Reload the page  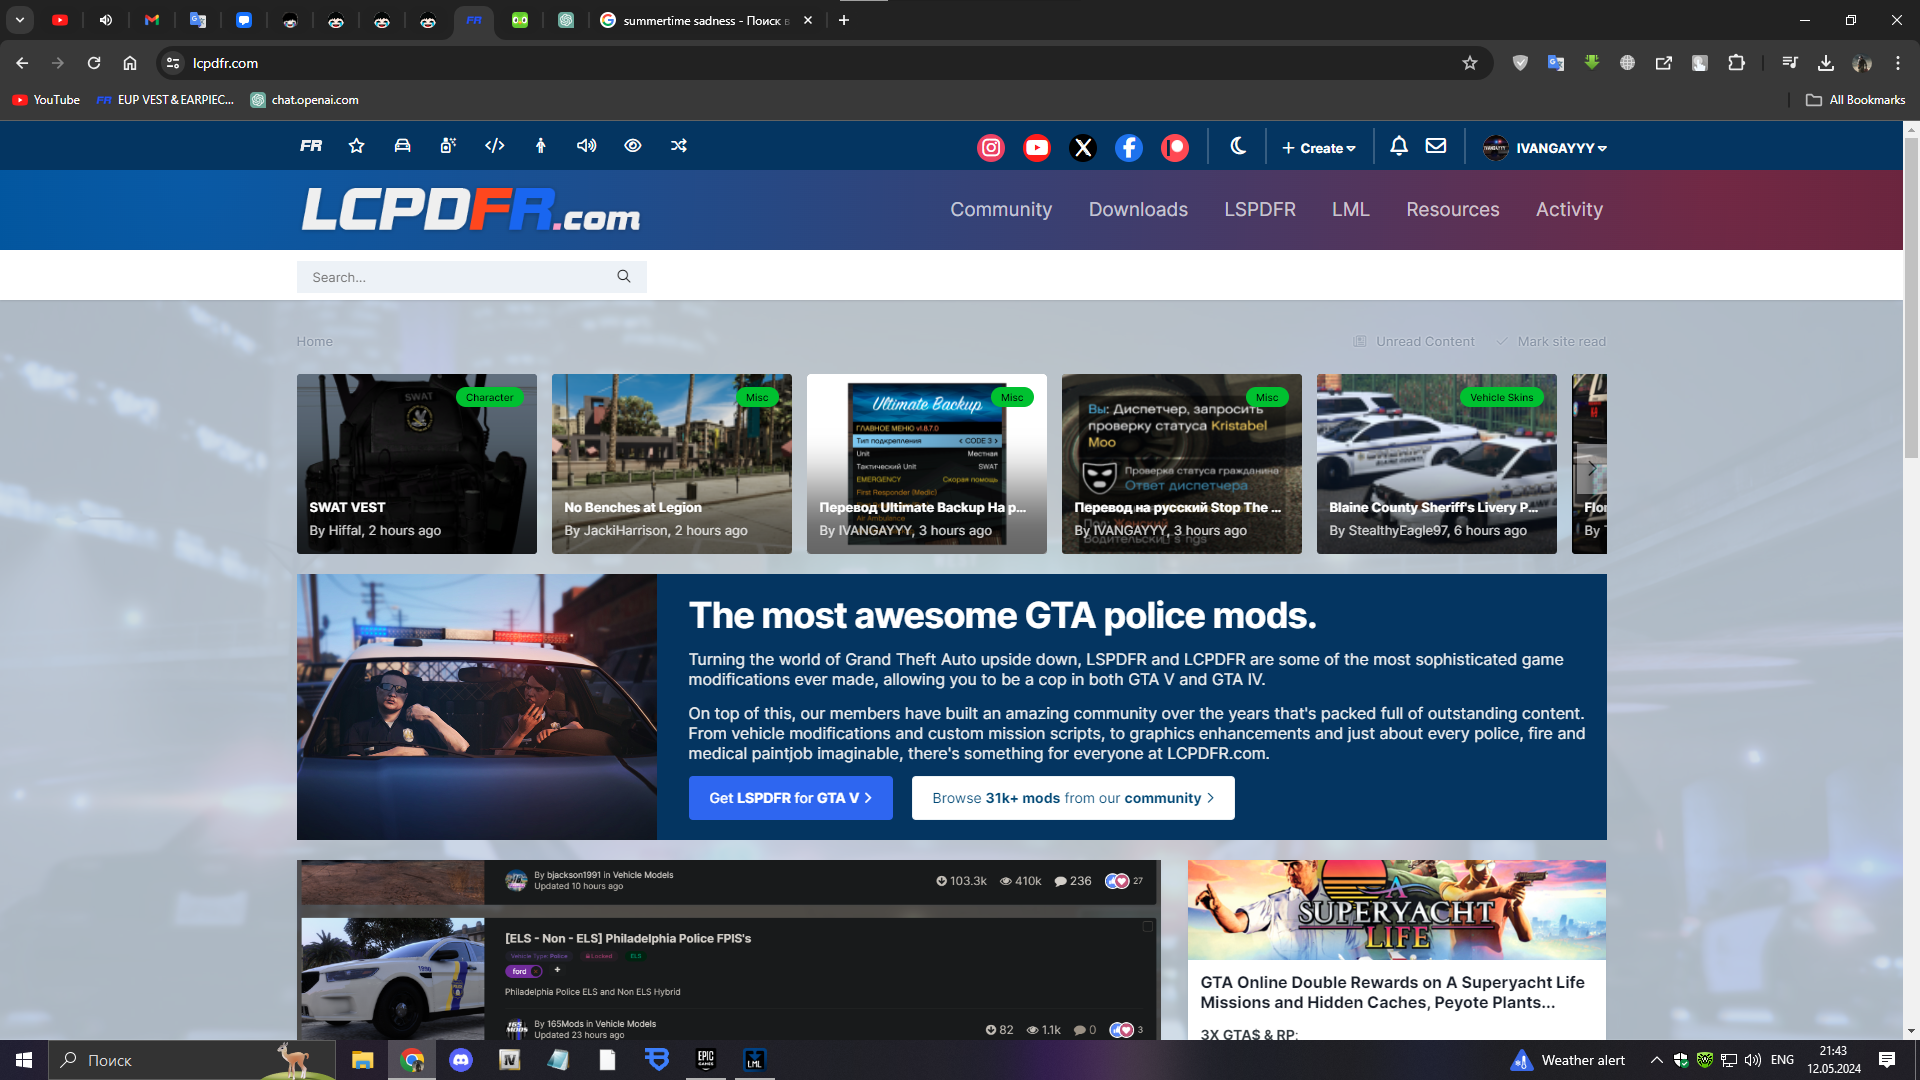click(94, 63)
